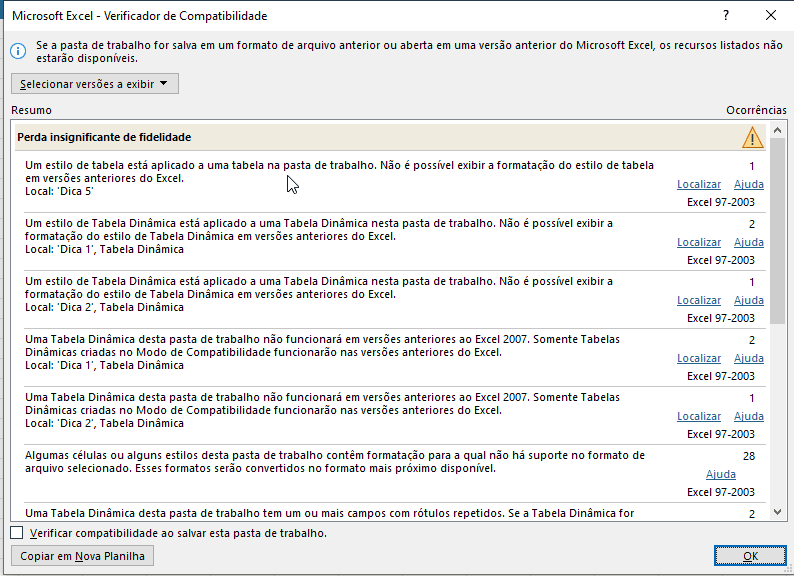Click Copiar em Nova Planilha button
The image size is (794, 576).
[82, 556]
